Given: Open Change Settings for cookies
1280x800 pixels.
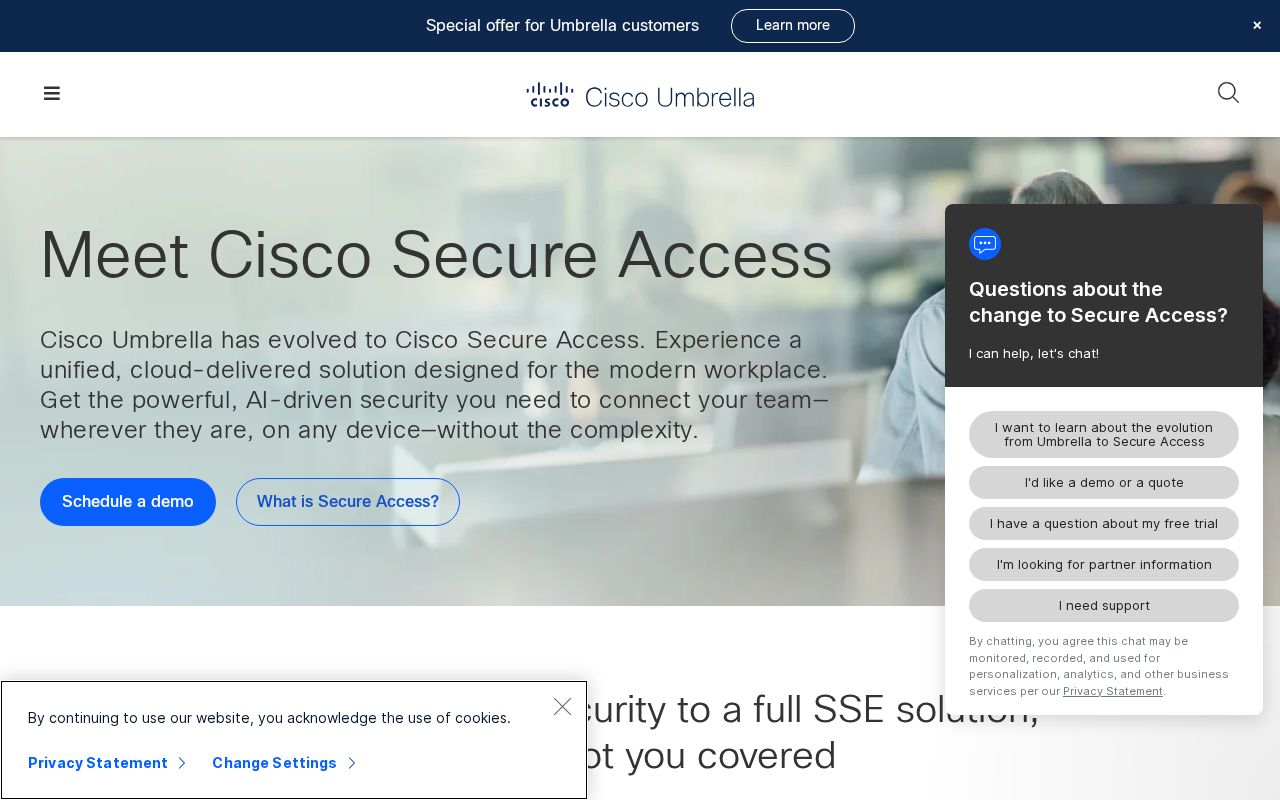Looking at the screenshot, I should click(x=284, y=763).
